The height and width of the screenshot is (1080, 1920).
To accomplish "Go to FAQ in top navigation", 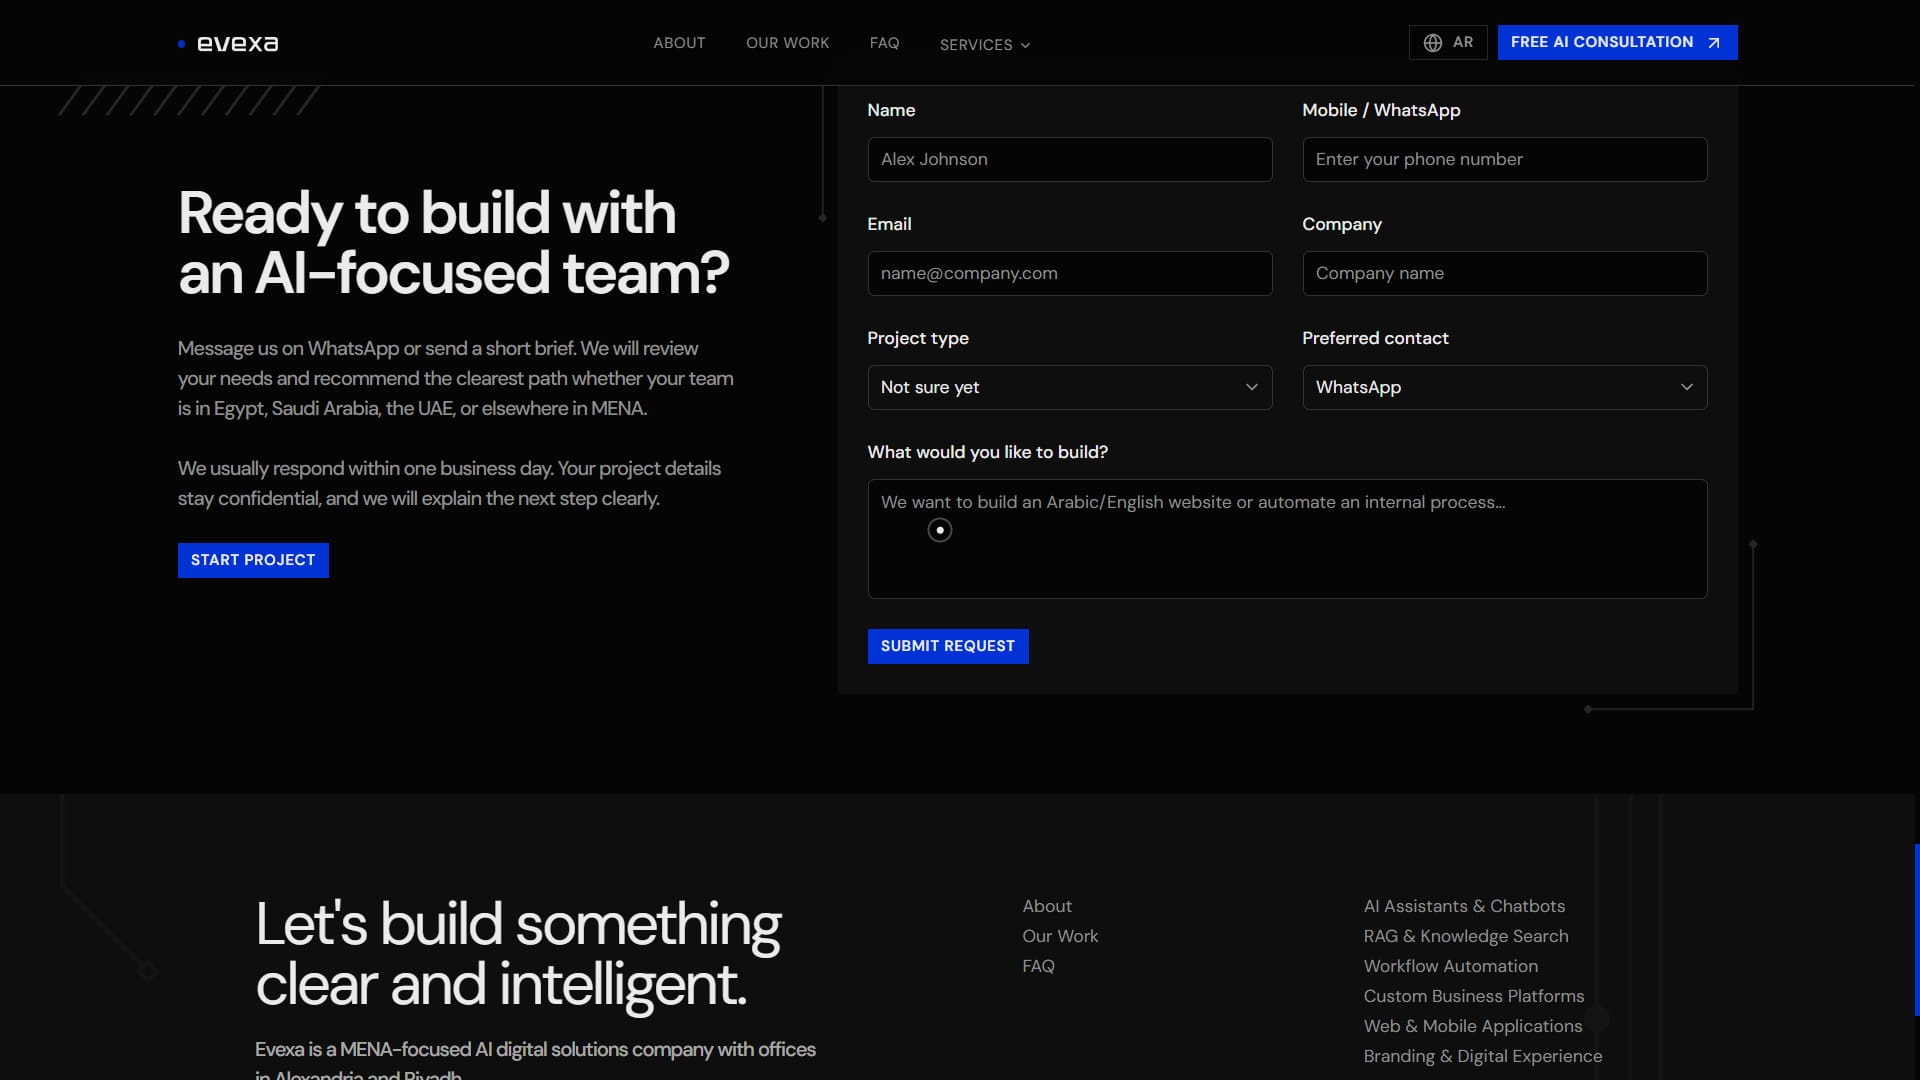I will 884,43.
